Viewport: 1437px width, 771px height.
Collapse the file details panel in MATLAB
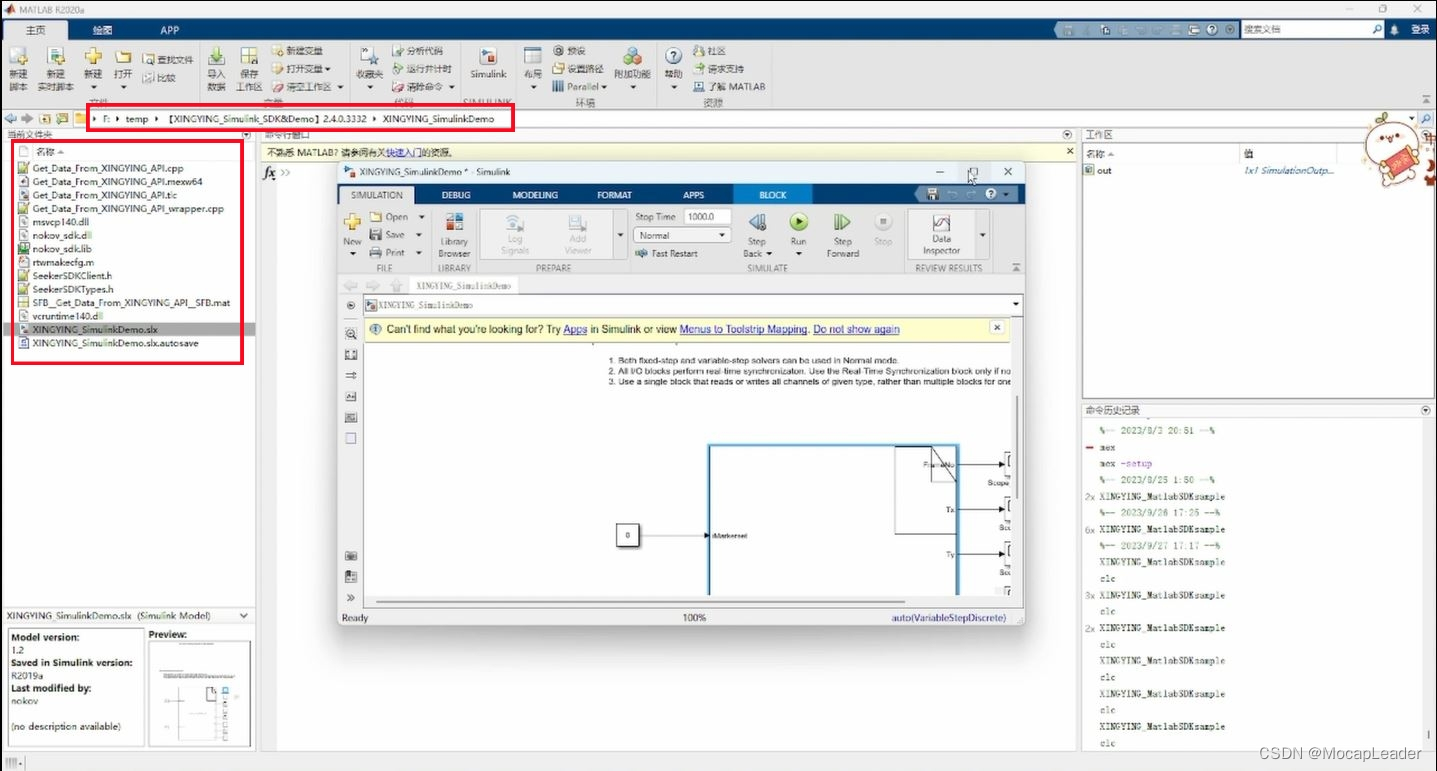(x=245, y=615)
